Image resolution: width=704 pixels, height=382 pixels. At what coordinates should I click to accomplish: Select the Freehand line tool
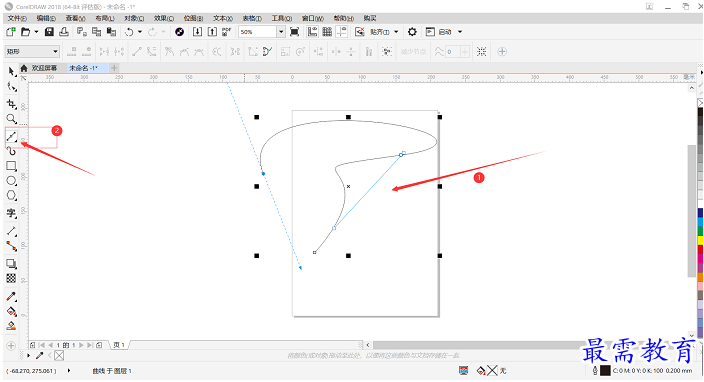pos(11,136)
